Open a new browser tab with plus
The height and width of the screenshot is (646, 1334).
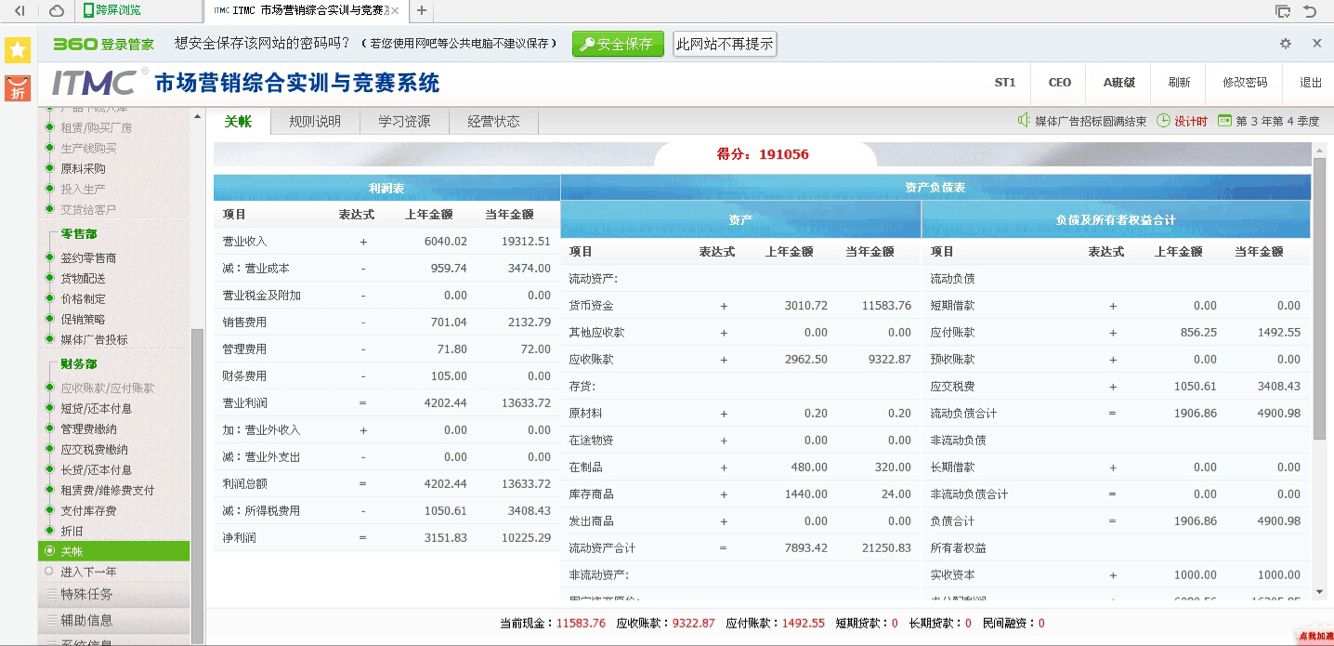(422, 11)
